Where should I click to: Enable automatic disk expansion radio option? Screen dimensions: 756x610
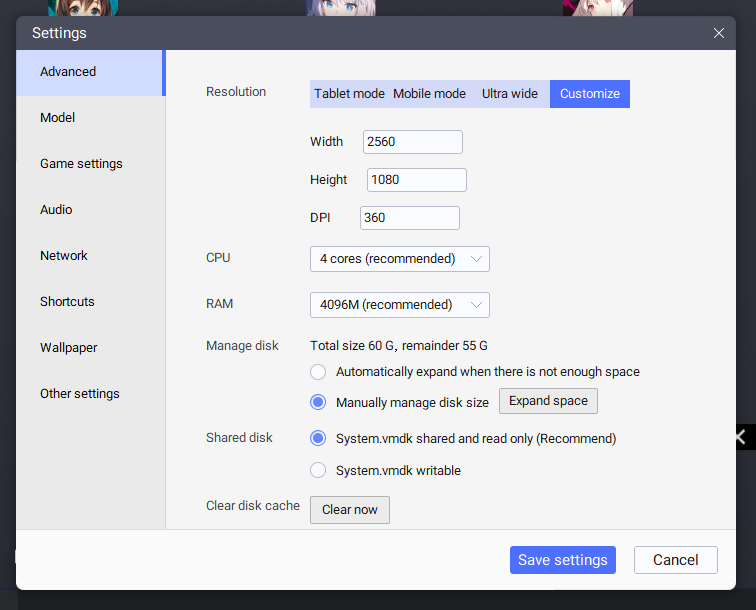pyautogui.click(x=318, y=372)
